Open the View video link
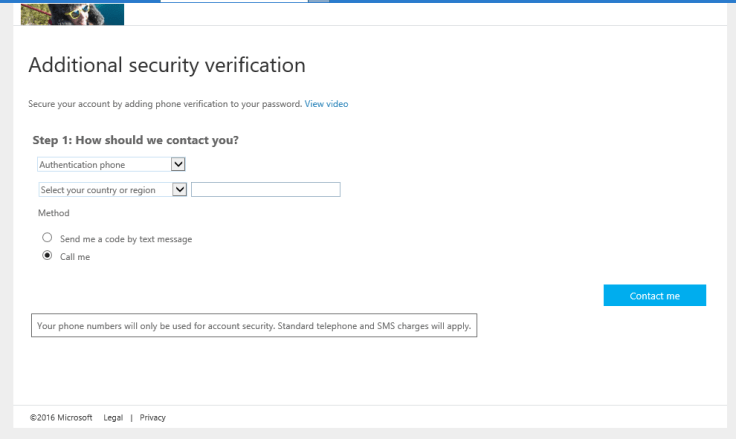Screen dimensions: 736x439 click(x=326, y=104)
